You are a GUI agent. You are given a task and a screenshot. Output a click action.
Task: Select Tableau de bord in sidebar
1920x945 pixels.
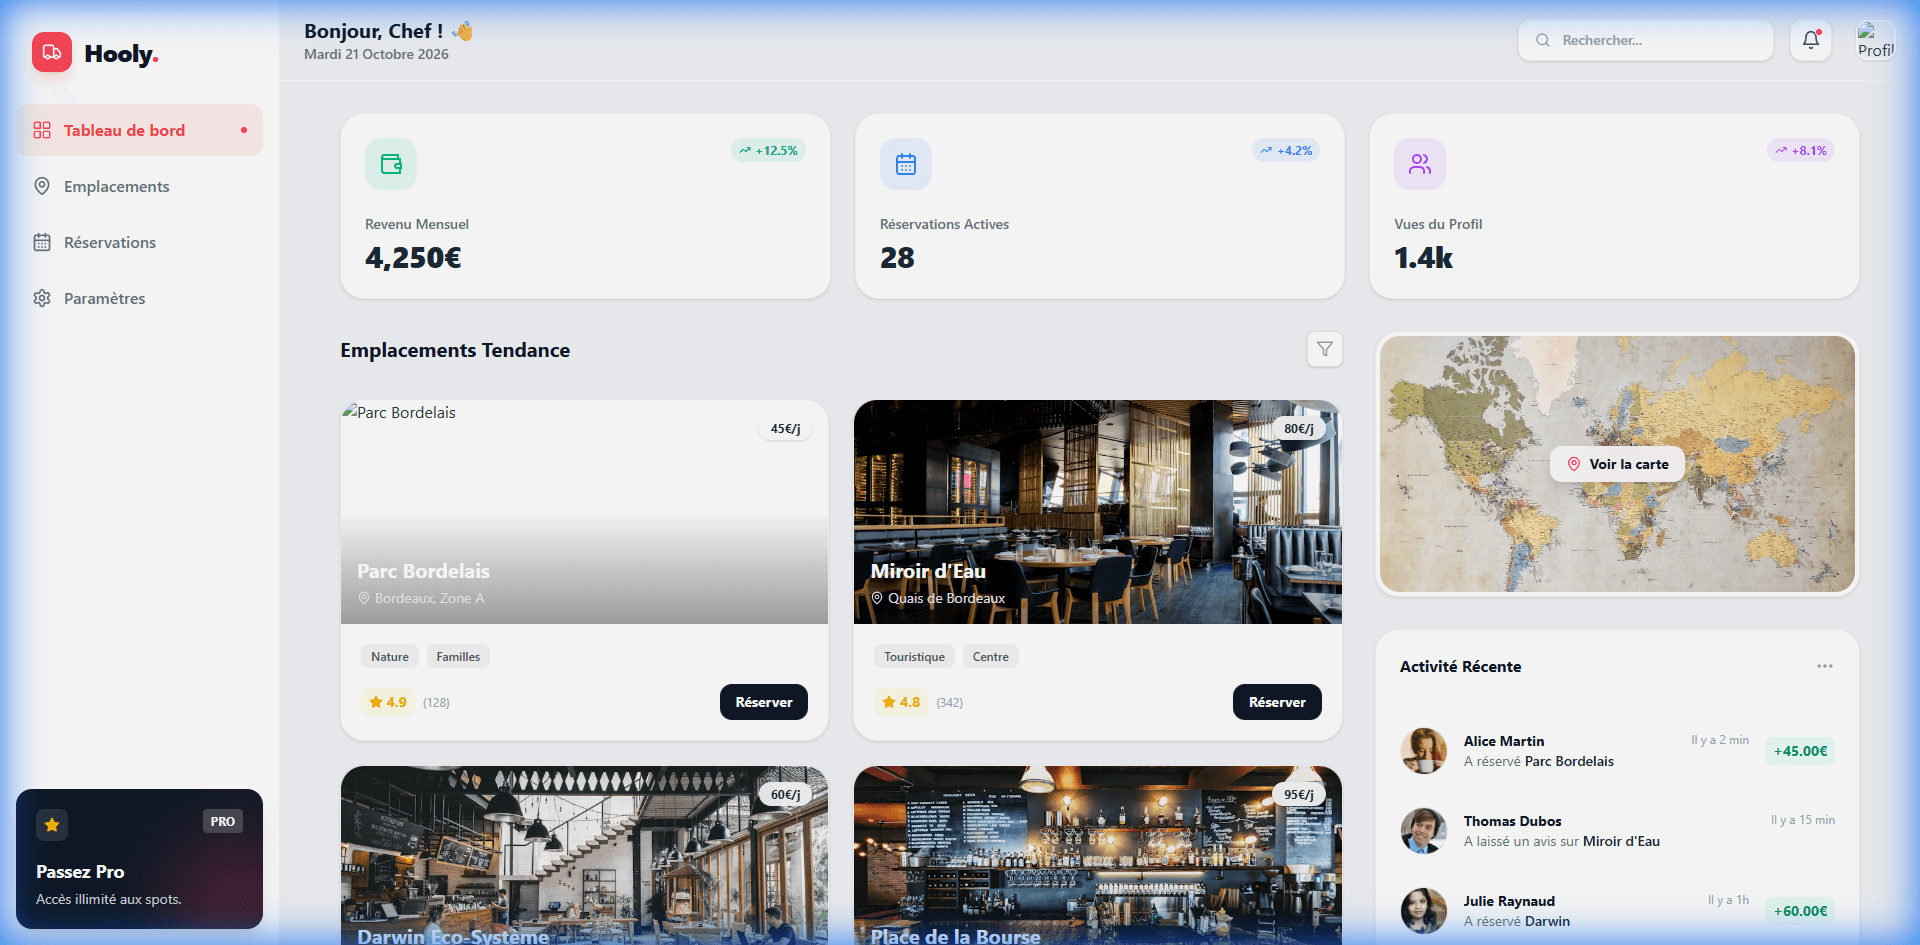[x=124, y=130]
